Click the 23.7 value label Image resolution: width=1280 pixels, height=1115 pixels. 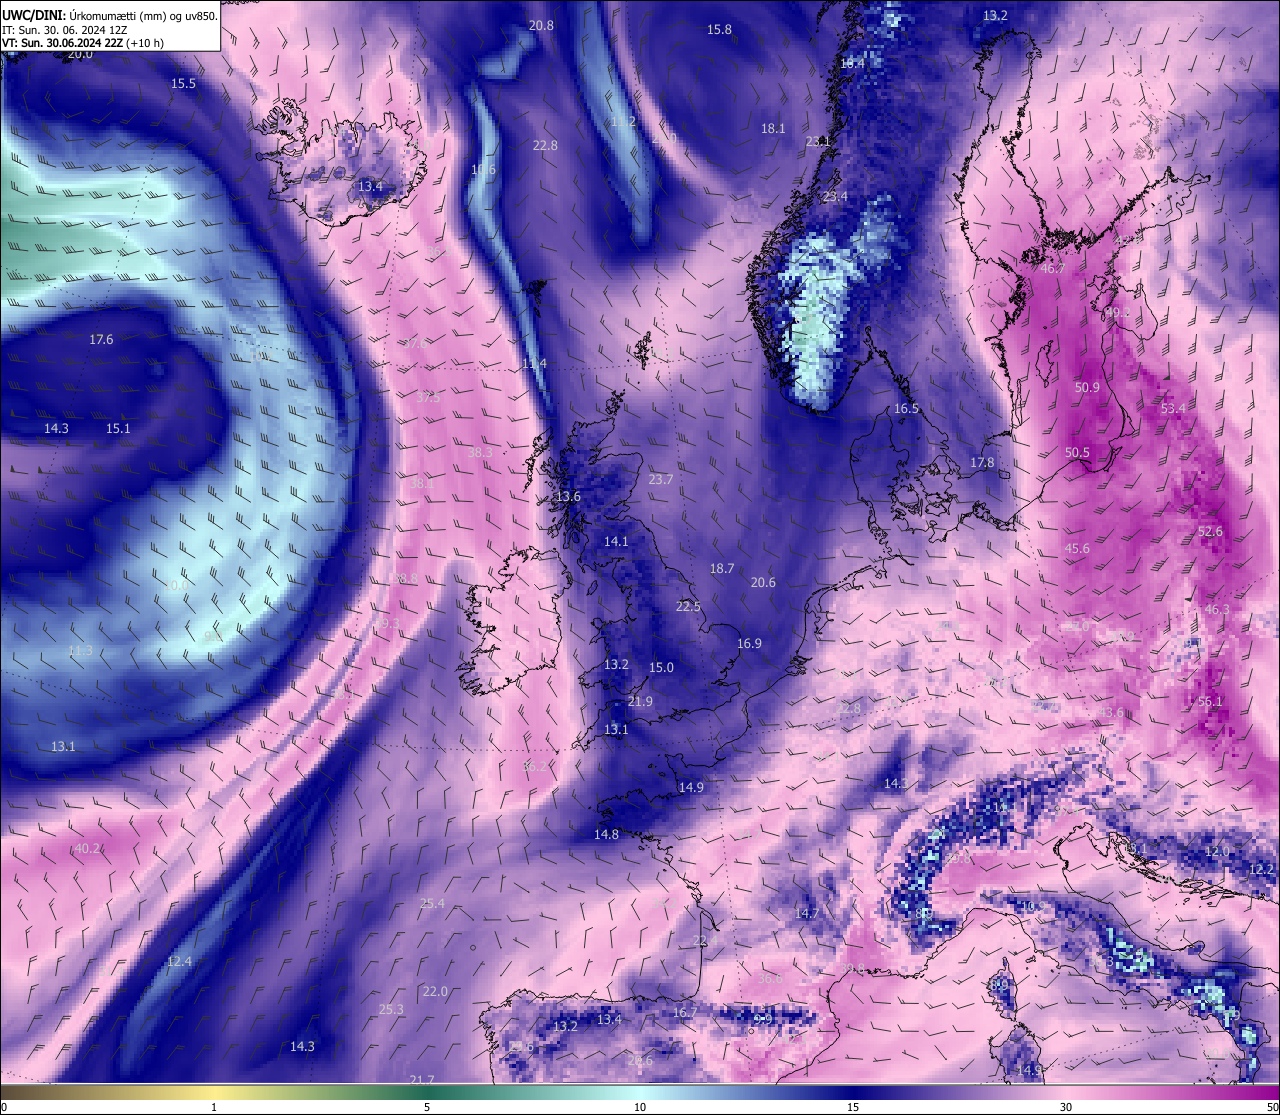pyautogui.click(x=660, y=479)
